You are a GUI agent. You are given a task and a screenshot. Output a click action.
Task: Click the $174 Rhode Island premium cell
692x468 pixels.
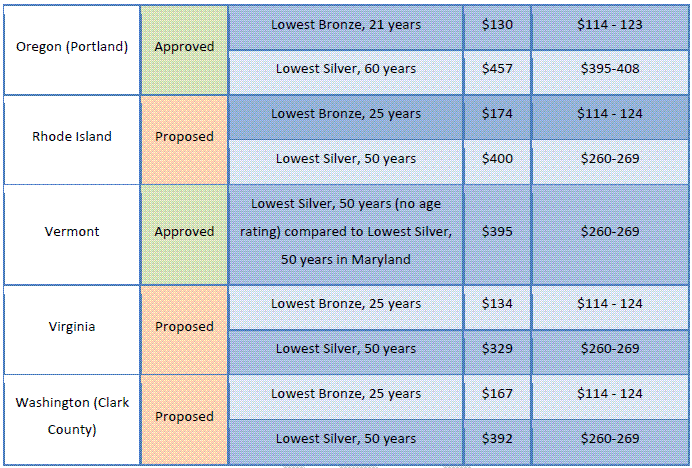[497, 117]
